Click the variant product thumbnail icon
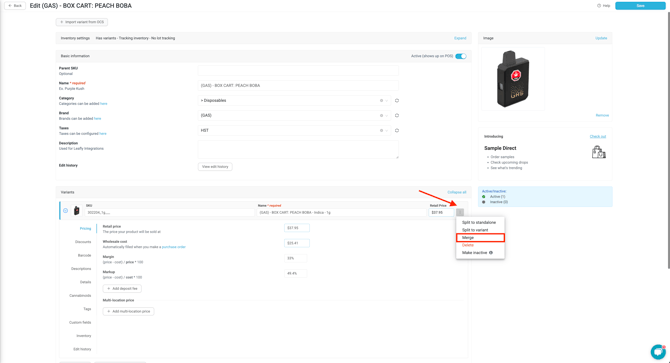Viewport: 670px width, 363px height. 76,211
